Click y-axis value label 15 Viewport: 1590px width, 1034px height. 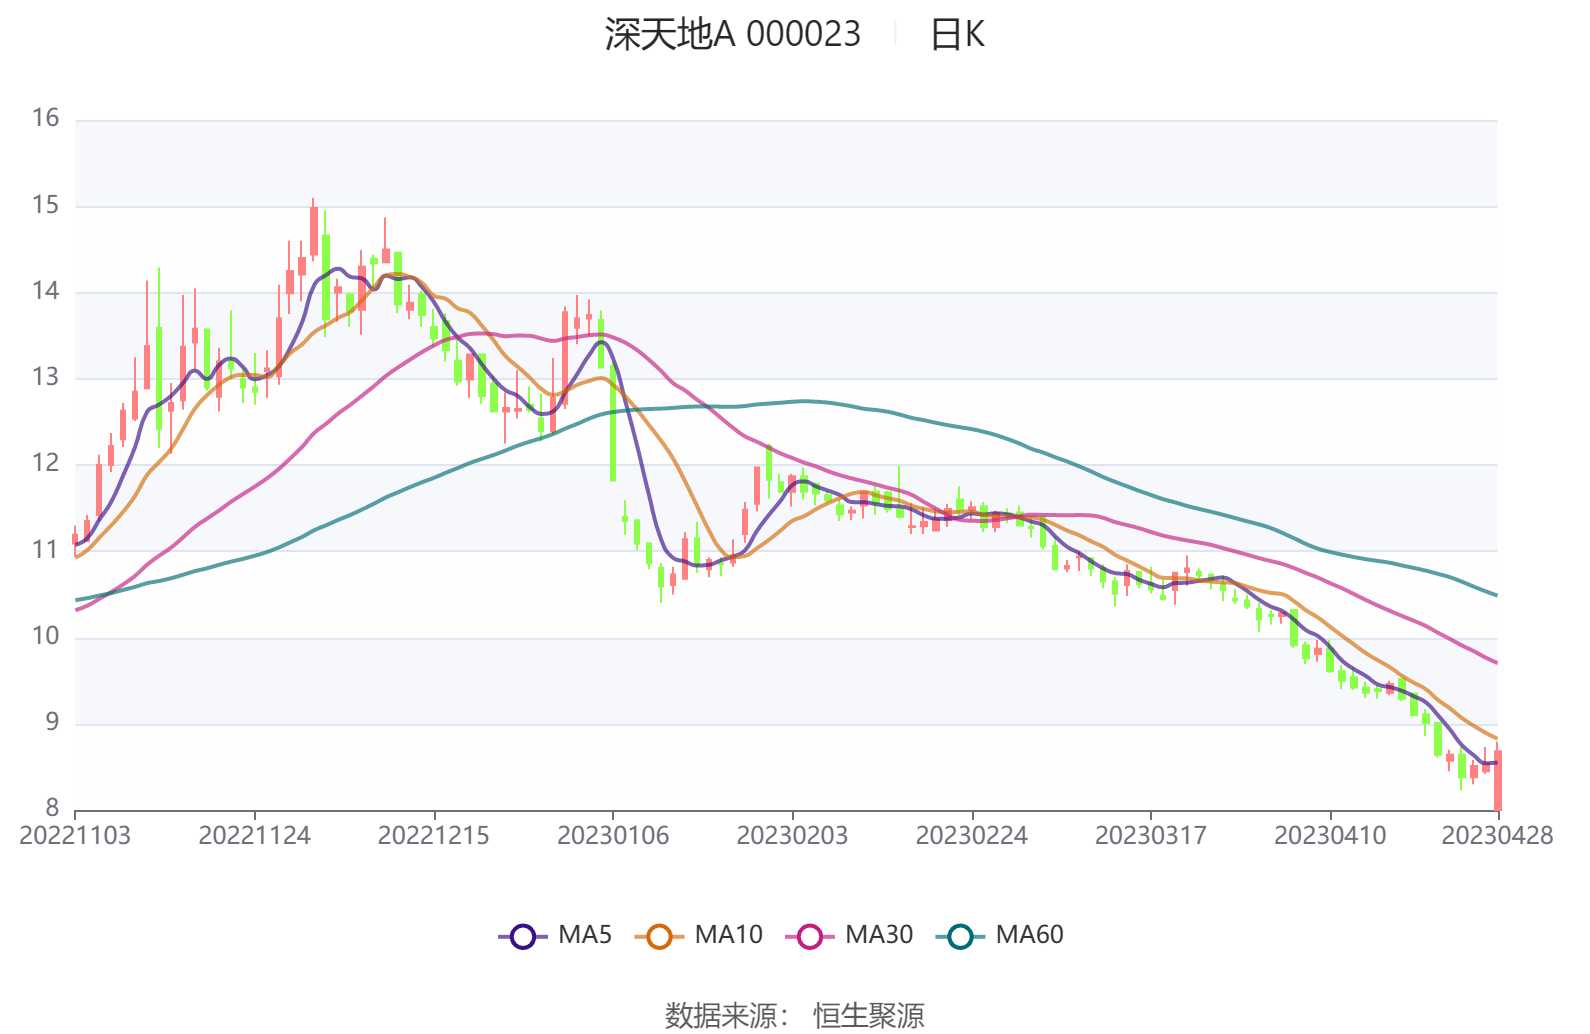point(46,205)
